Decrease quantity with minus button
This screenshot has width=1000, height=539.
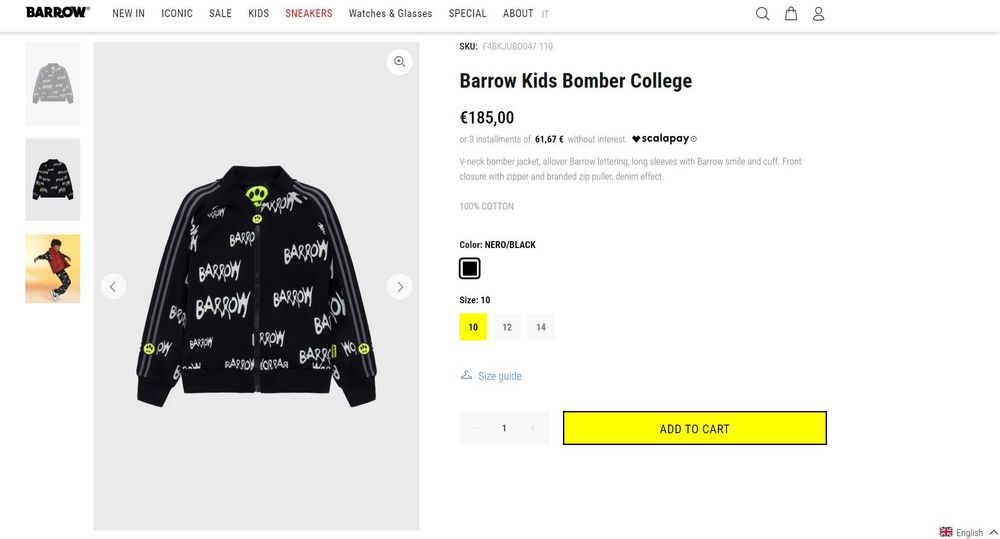pyautogui.click(x=476, y=428)
